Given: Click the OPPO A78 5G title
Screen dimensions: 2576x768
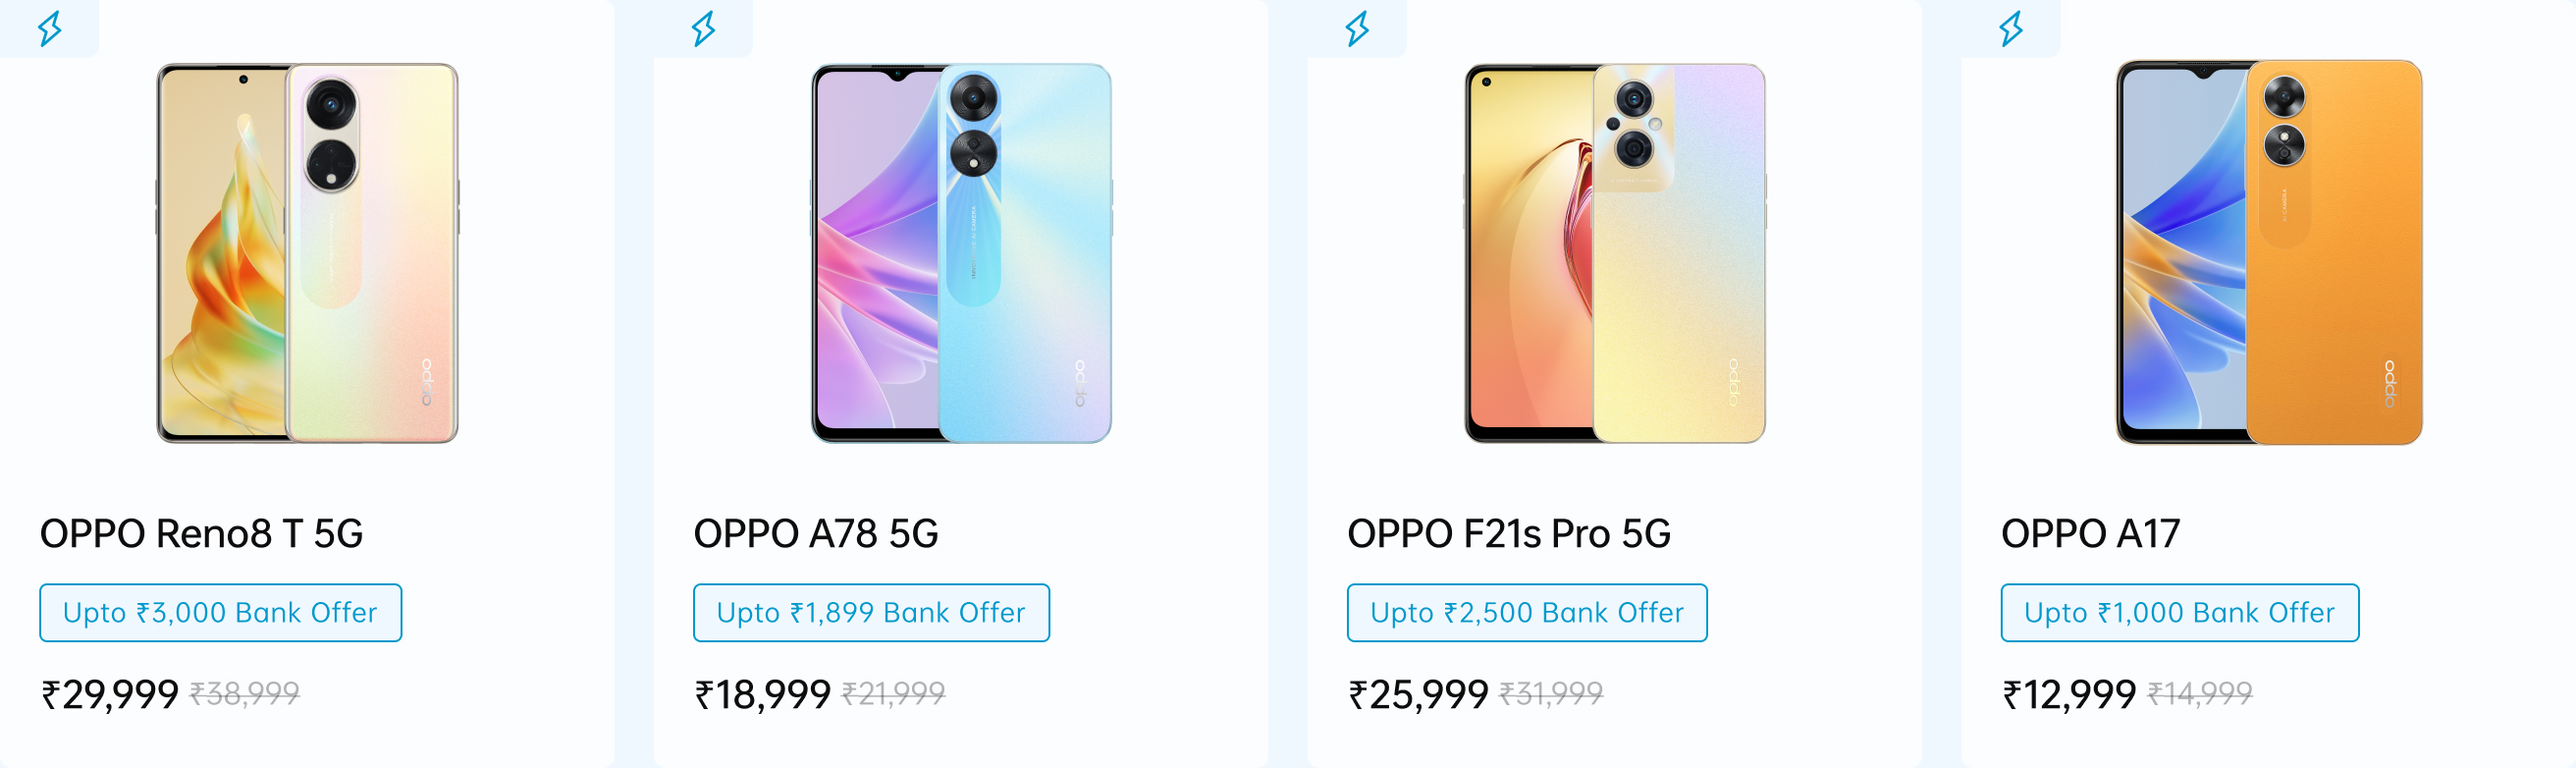Looking at the screenshot, I should click(816, 534).
